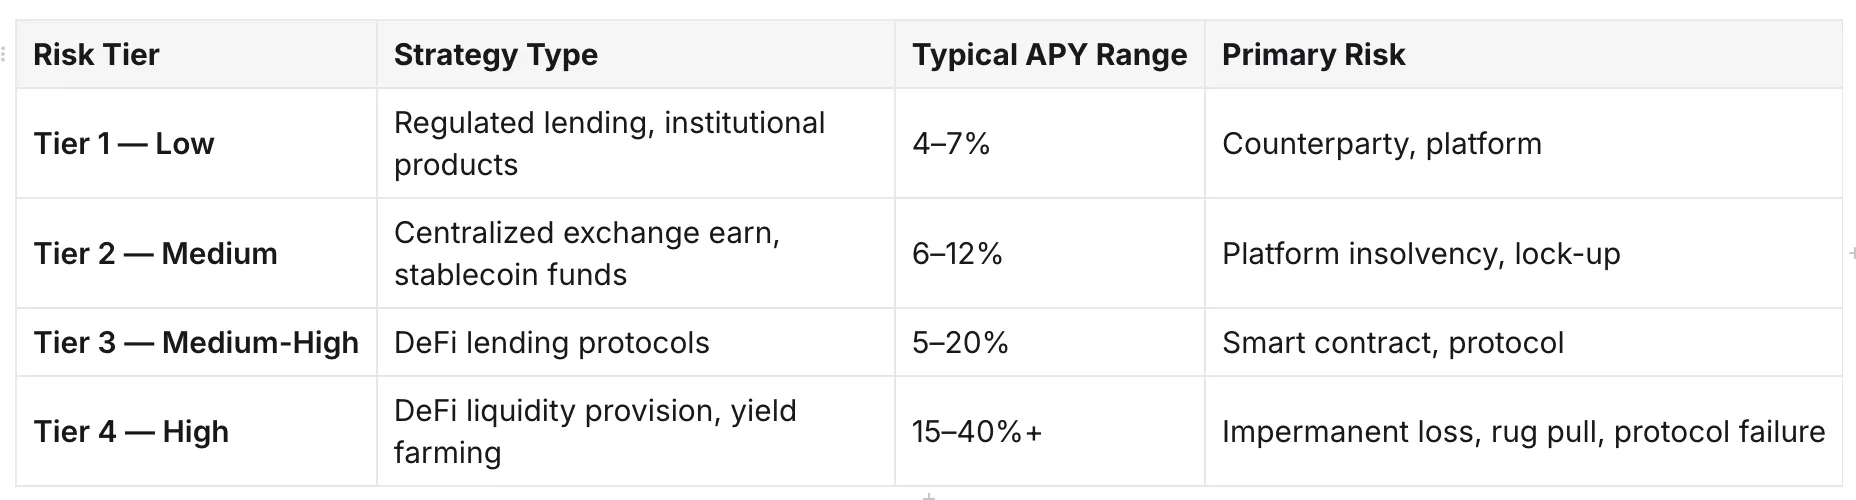Add a new column with the right-edge plus
Image resolution: width=1856 pixels, height=500 pixels.
pyautogui.click(x=1851, y=253)
